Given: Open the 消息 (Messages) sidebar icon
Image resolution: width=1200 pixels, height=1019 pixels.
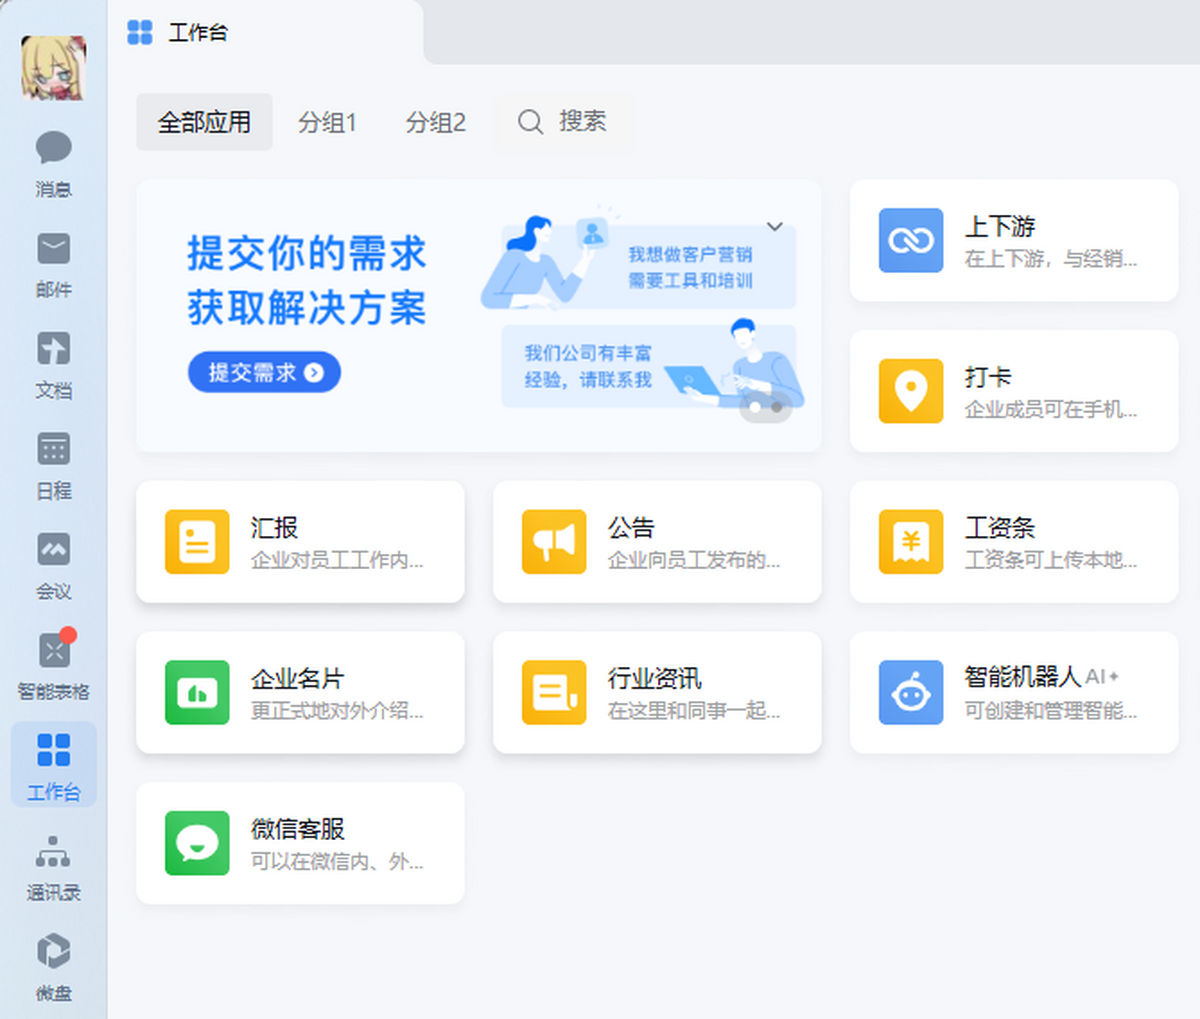Looking at the screenshot, I should click(53, 163).
